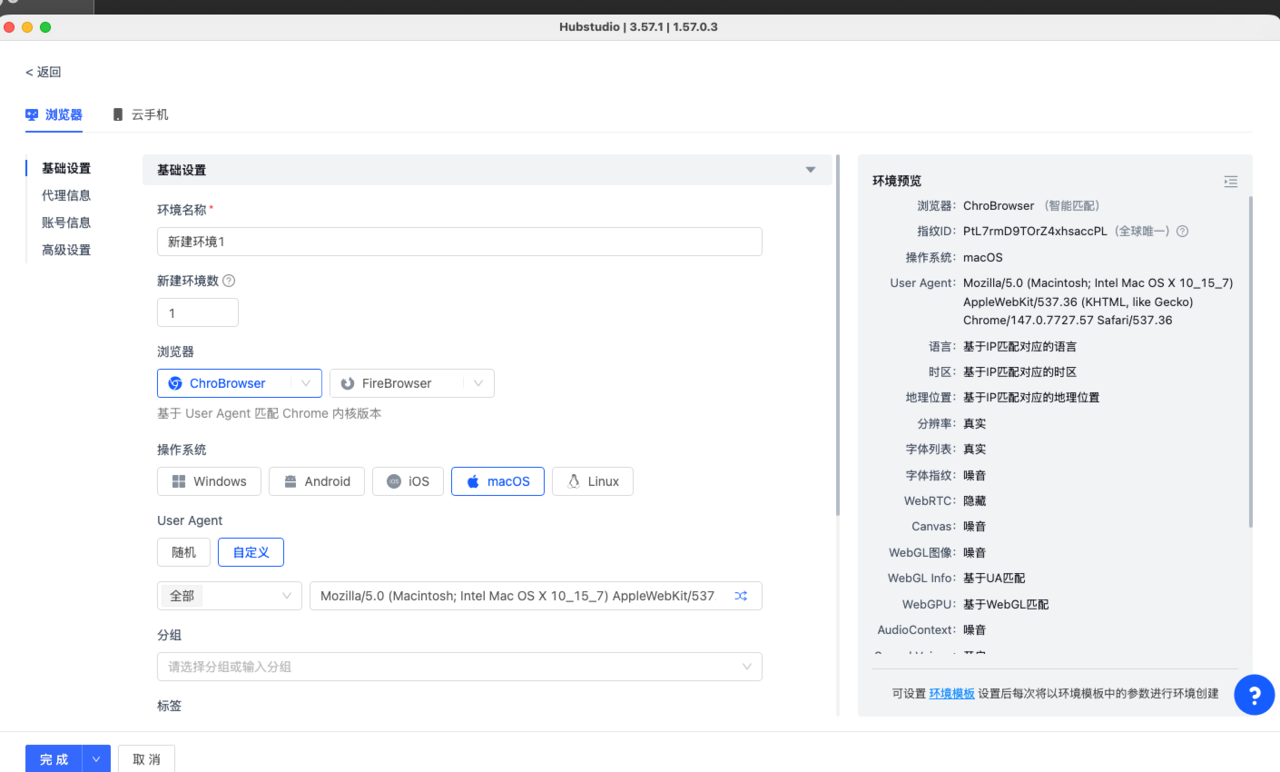
Task: Go to 高级设置 in the side menu
Action: point(66,250)
